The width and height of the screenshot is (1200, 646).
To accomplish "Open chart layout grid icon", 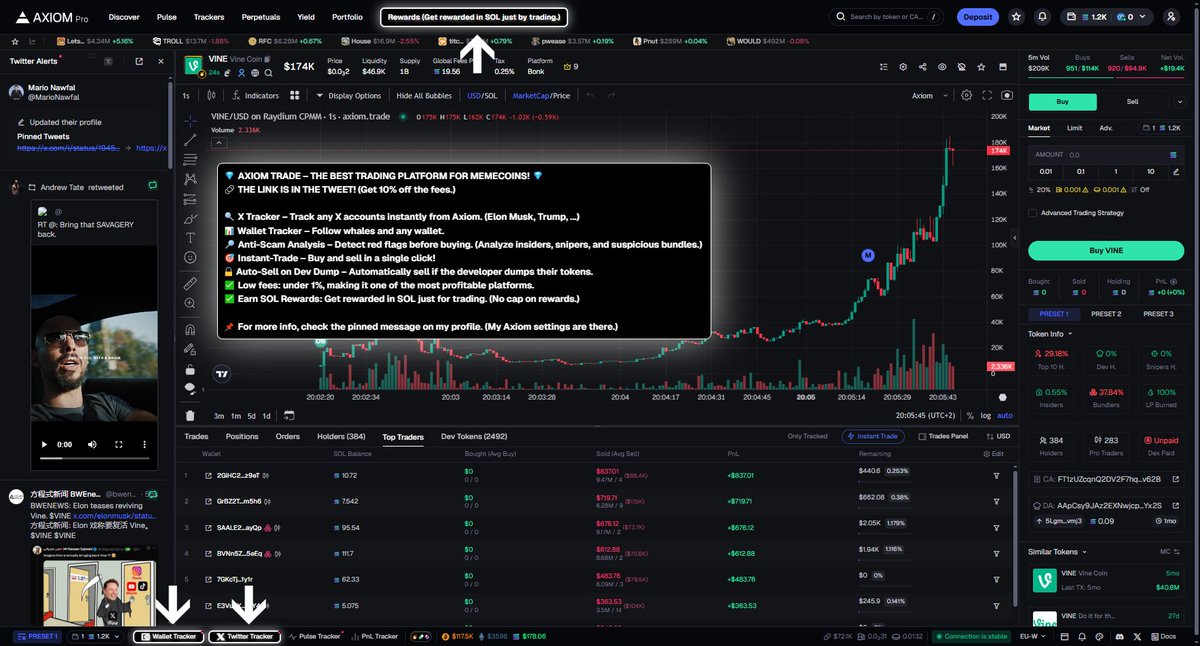I will pos(295,96).
